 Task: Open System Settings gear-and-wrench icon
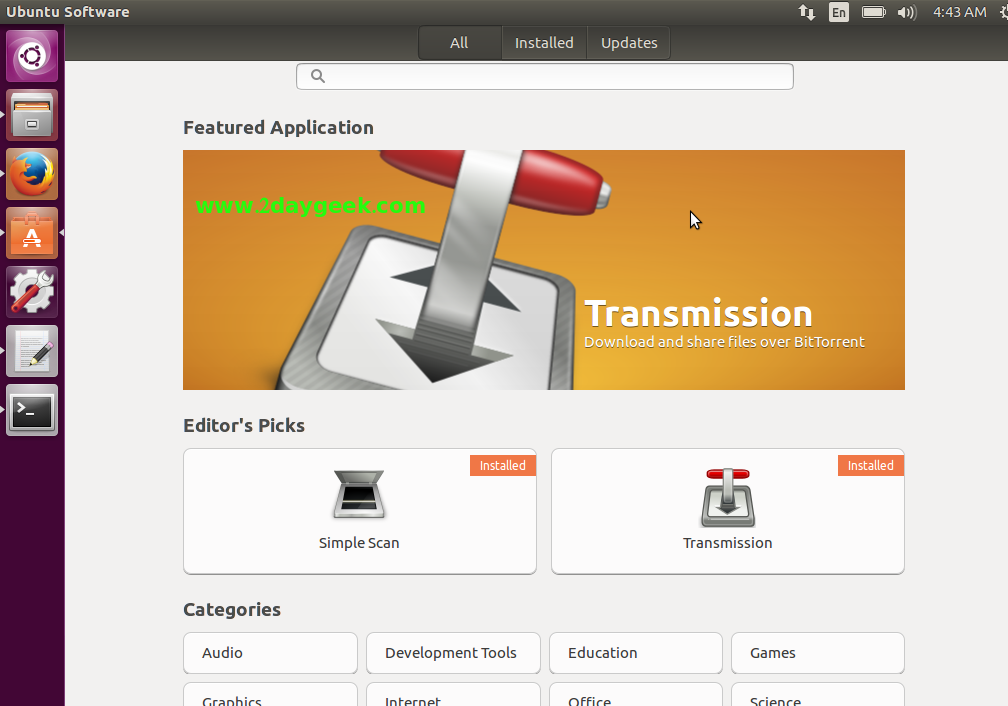coord(32,292)
